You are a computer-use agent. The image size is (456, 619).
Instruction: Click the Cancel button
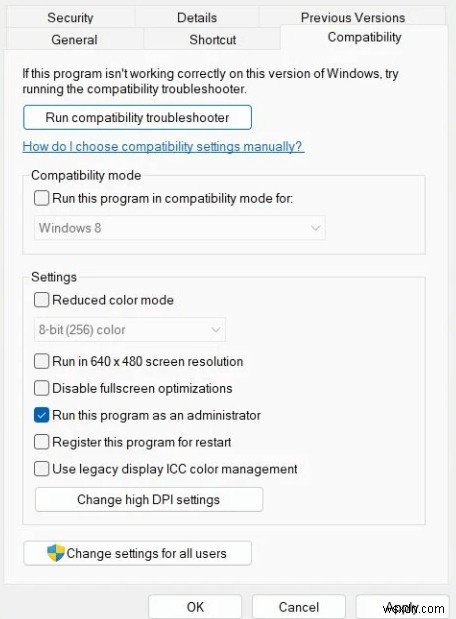298,607
